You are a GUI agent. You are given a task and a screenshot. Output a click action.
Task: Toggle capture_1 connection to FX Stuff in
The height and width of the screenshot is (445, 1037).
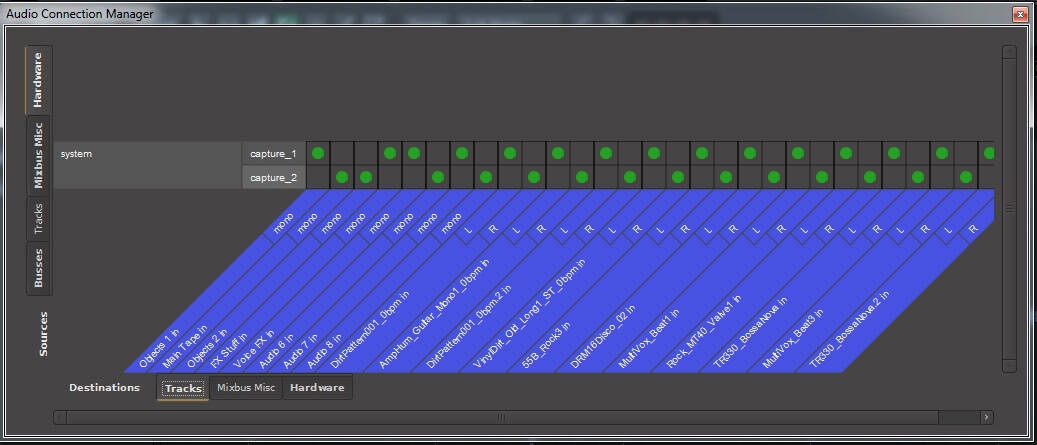[390, 153]
